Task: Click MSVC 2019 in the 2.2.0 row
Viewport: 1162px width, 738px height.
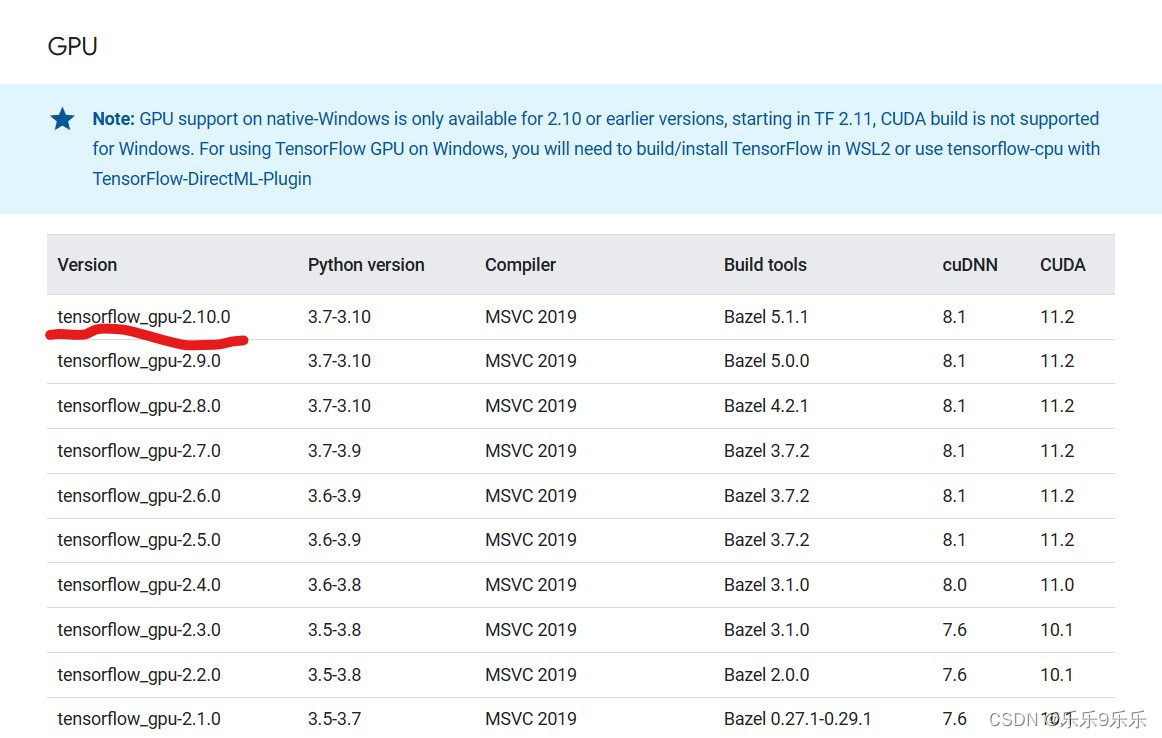Action: click(531, 675)
